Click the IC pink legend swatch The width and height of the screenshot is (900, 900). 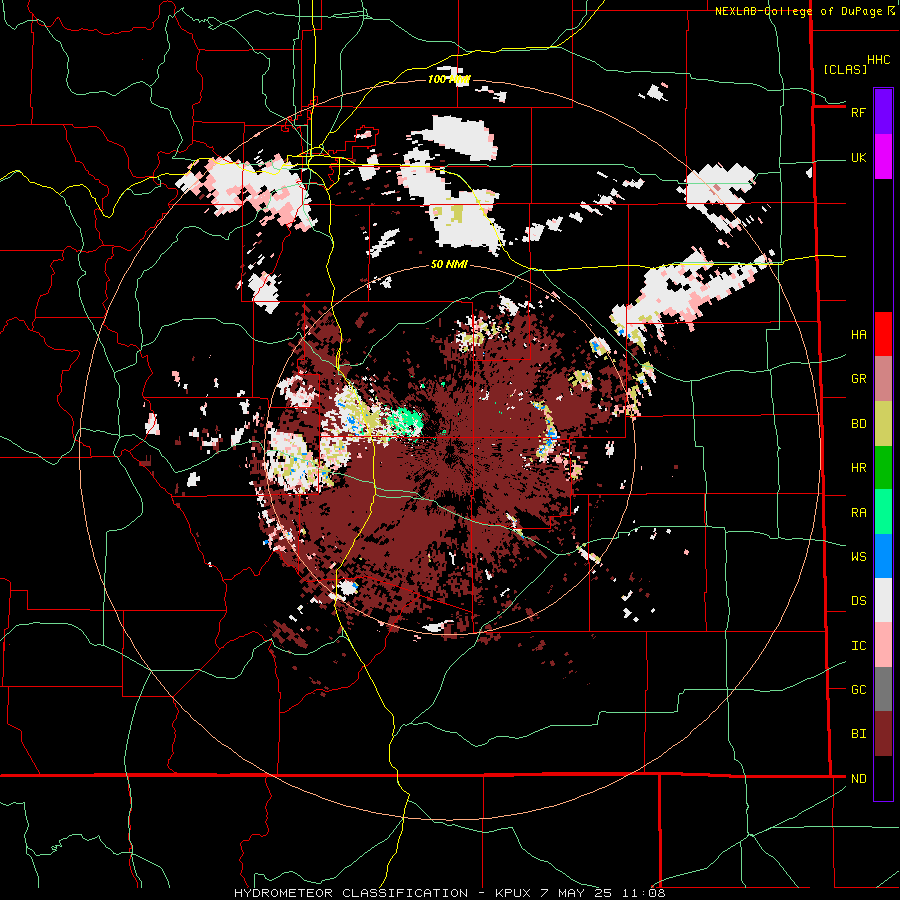click(x=883, y=645)
